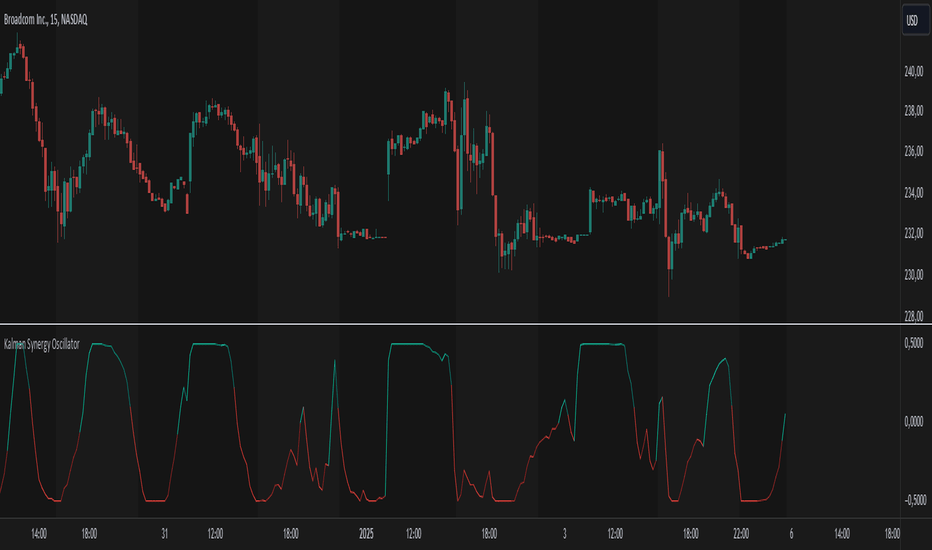Click the 2025 label on time axis
This screenshot has height=550, width=932.
(366, 533)
